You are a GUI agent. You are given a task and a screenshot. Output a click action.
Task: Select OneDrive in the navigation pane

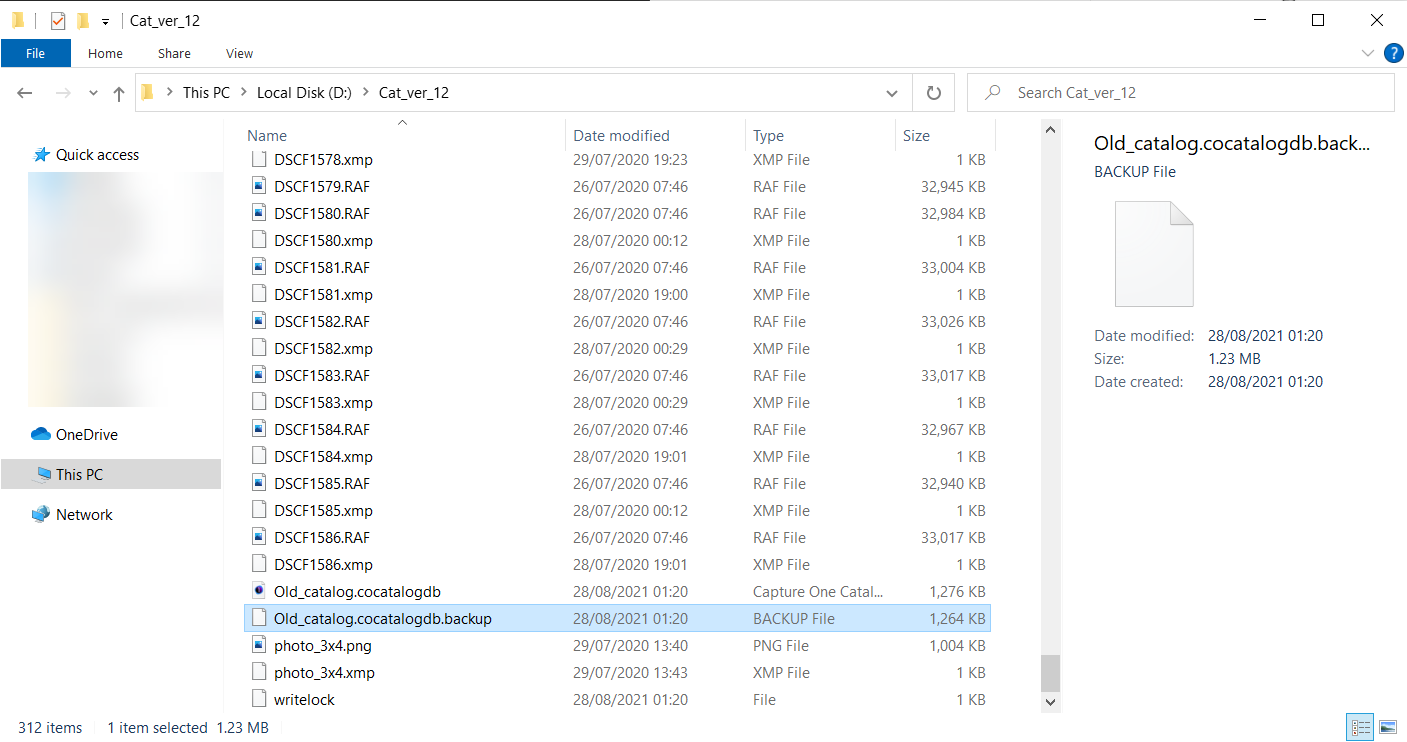[x=87, y=435]
